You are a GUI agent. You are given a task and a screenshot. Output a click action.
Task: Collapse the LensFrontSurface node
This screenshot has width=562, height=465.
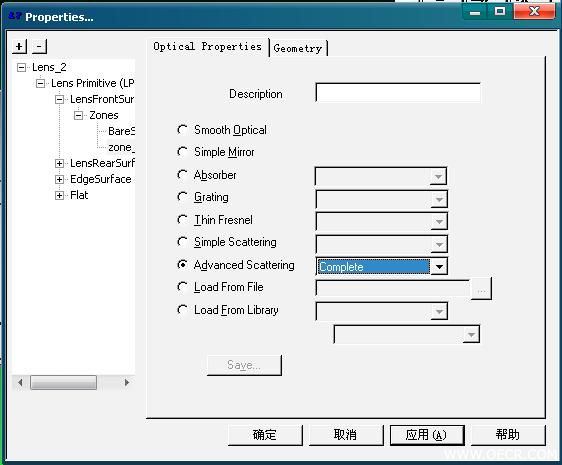click(x=59, y=99)
